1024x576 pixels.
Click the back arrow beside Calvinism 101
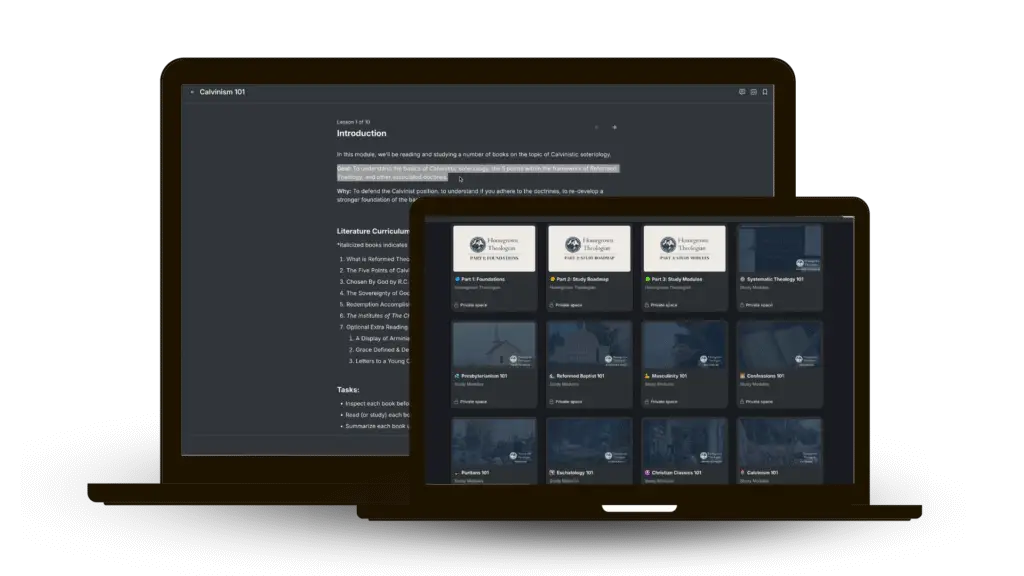pos(192,92)
